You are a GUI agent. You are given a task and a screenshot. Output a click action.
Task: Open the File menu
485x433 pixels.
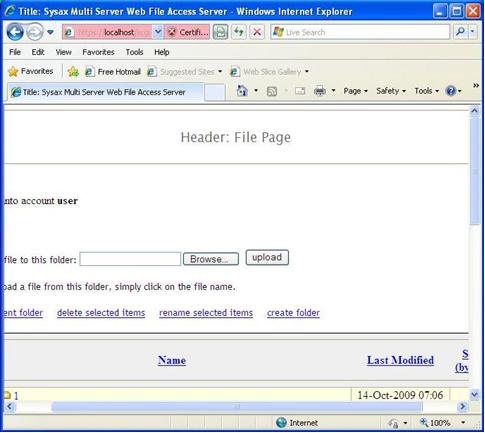coord(15,52)
